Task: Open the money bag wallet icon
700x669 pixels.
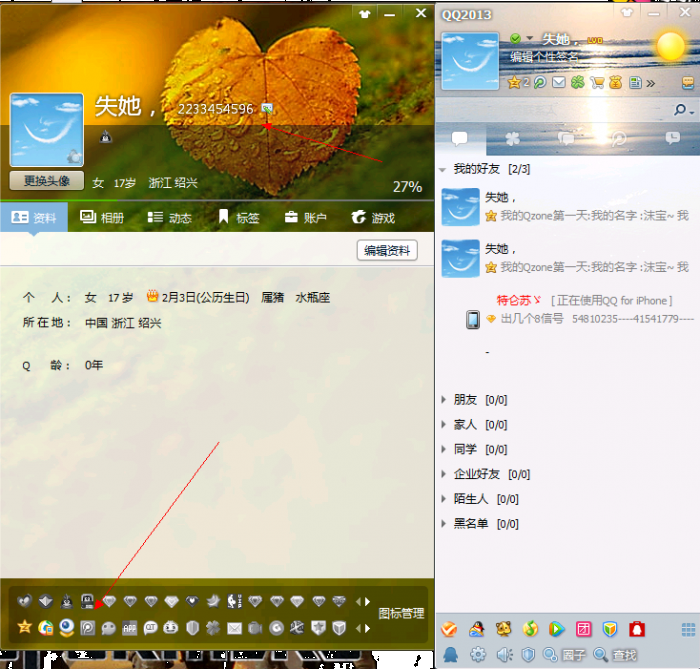Action: click(616, 83)
